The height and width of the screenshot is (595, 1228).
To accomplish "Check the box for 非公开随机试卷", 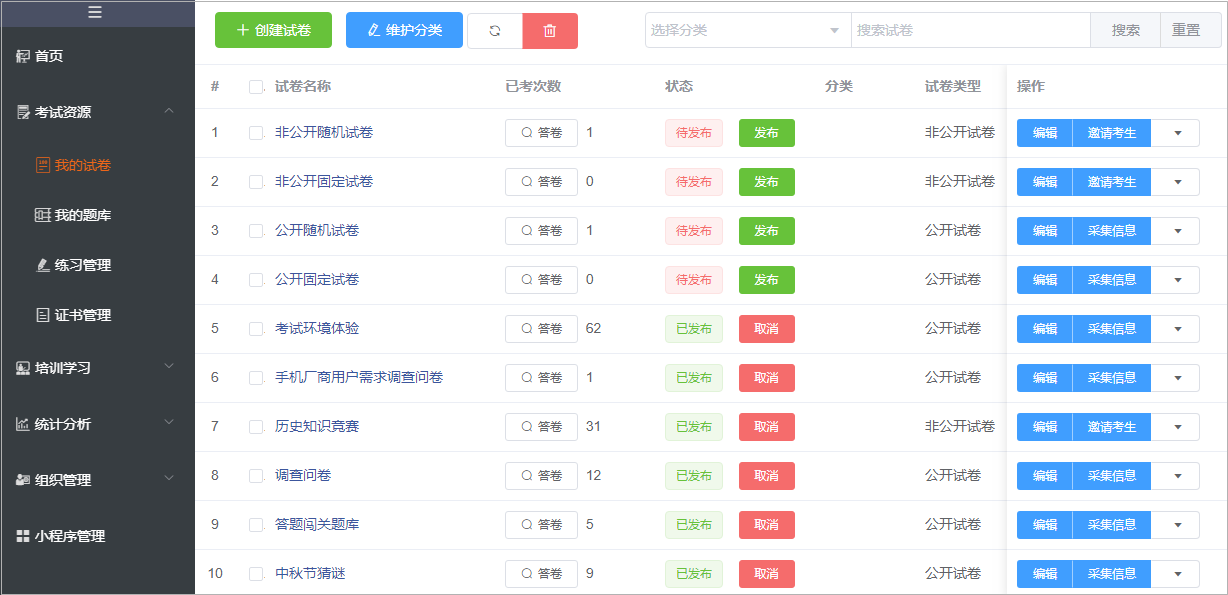I will coord(256,133).
